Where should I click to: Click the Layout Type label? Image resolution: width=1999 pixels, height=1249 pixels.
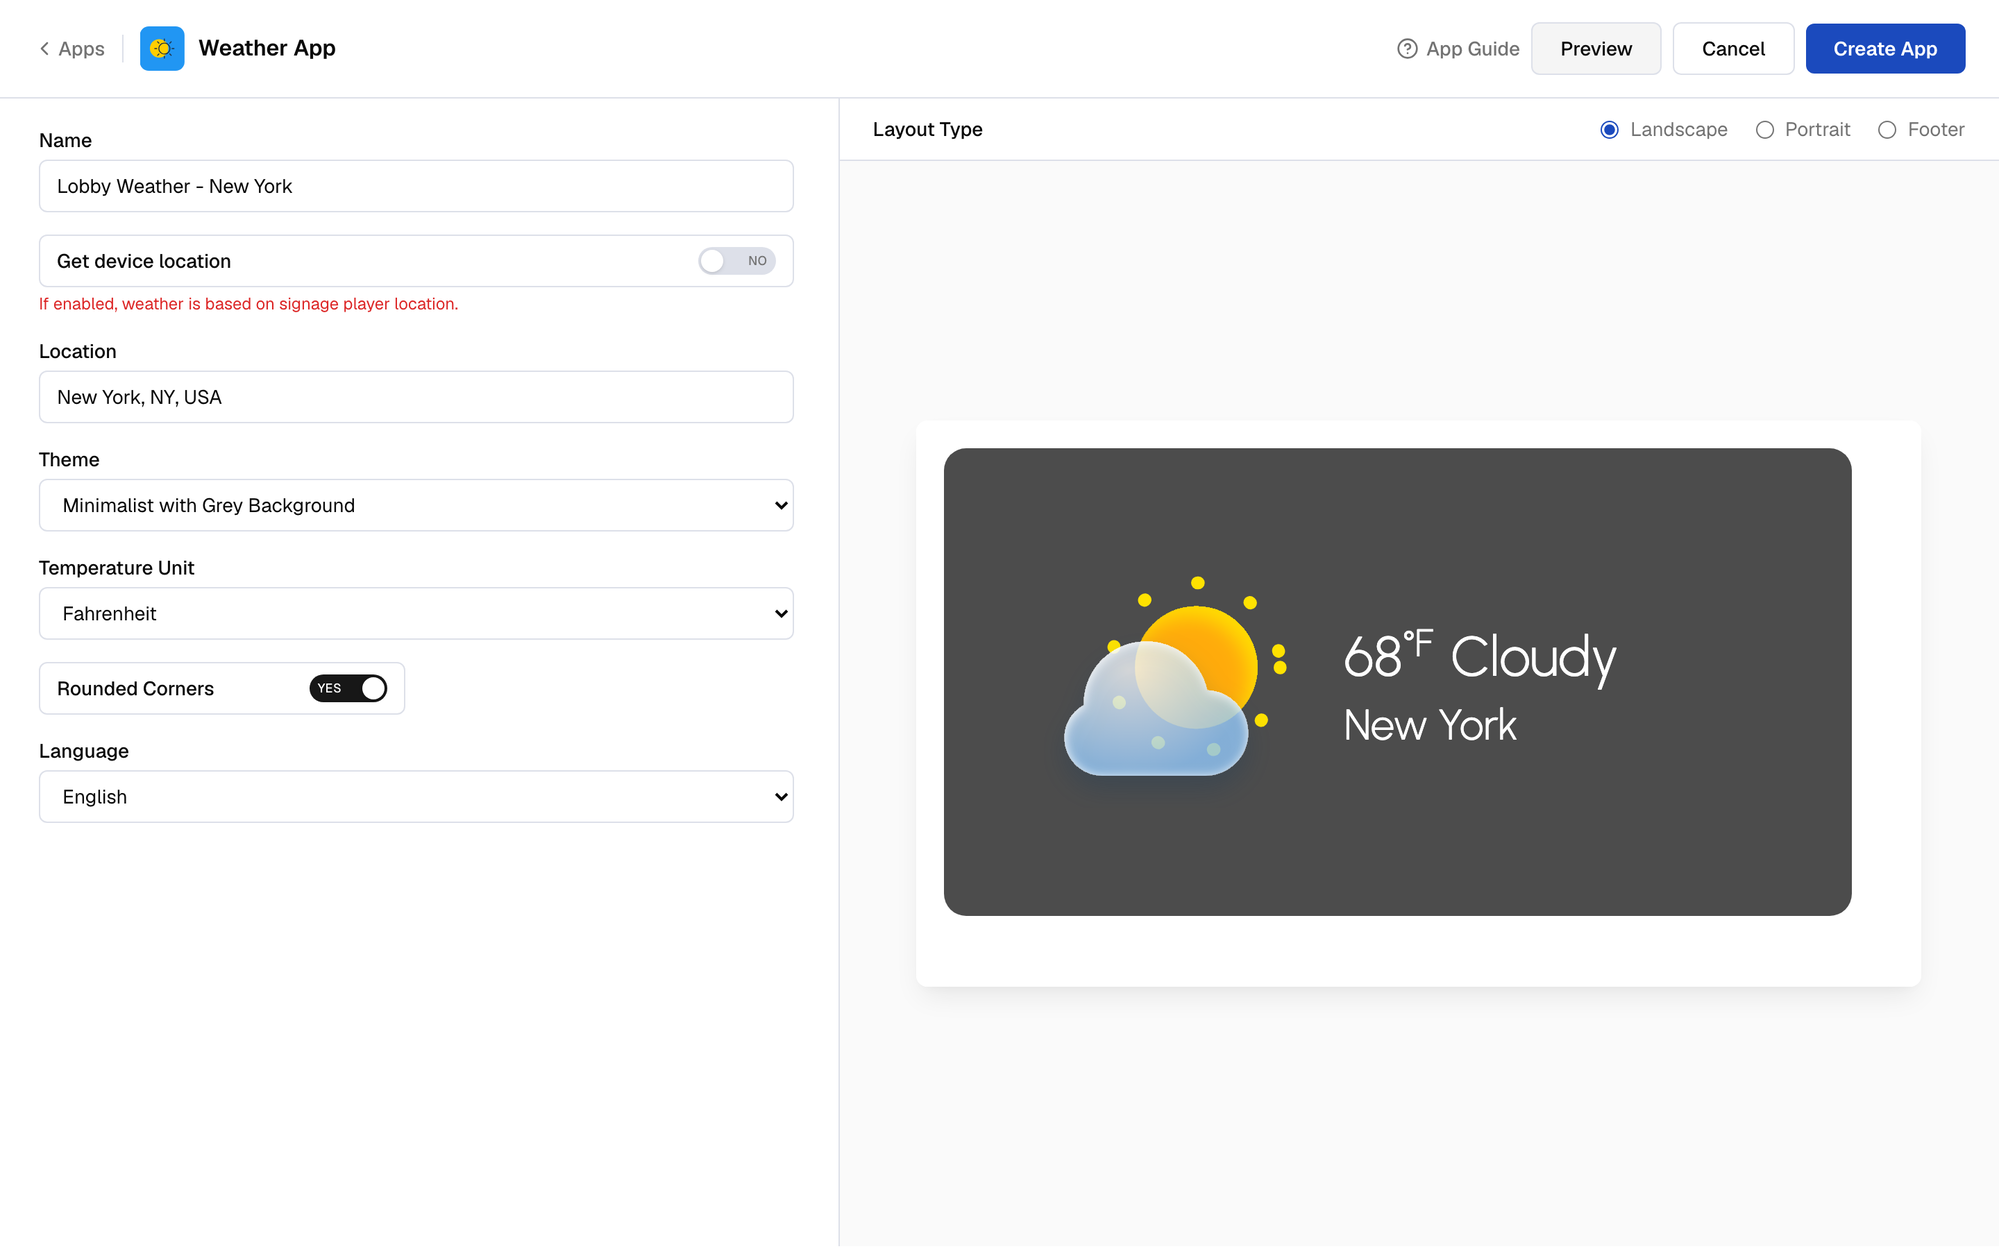927,129
